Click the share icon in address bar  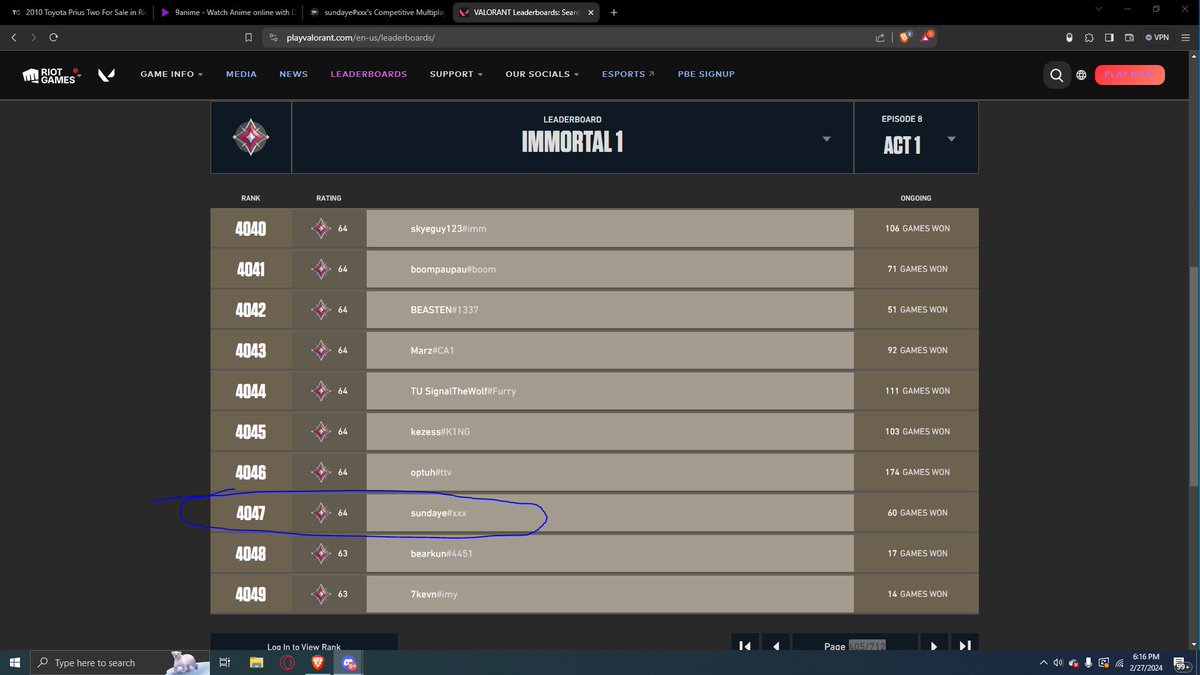(x=880, y=37)
